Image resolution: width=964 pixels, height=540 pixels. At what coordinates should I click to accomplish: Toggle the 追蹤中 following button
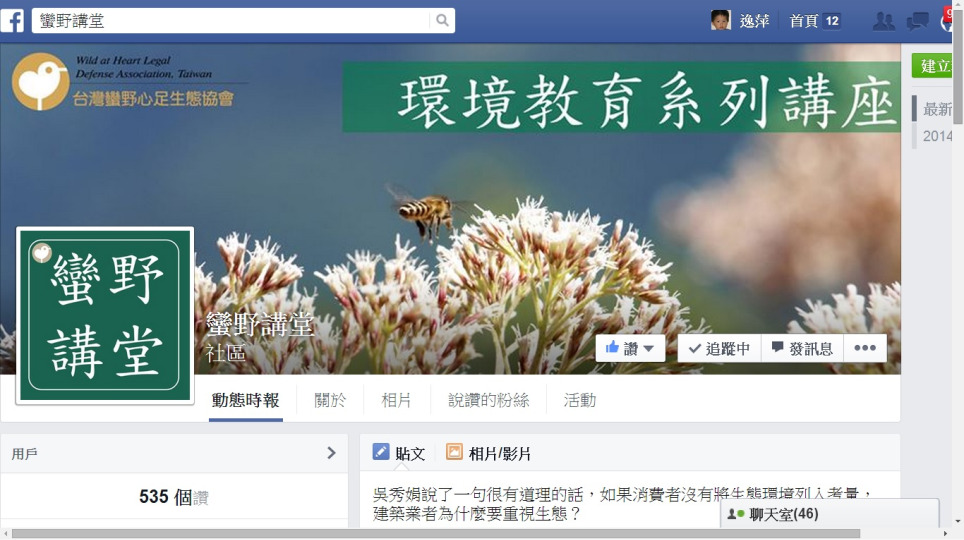[x=719, y=348]
